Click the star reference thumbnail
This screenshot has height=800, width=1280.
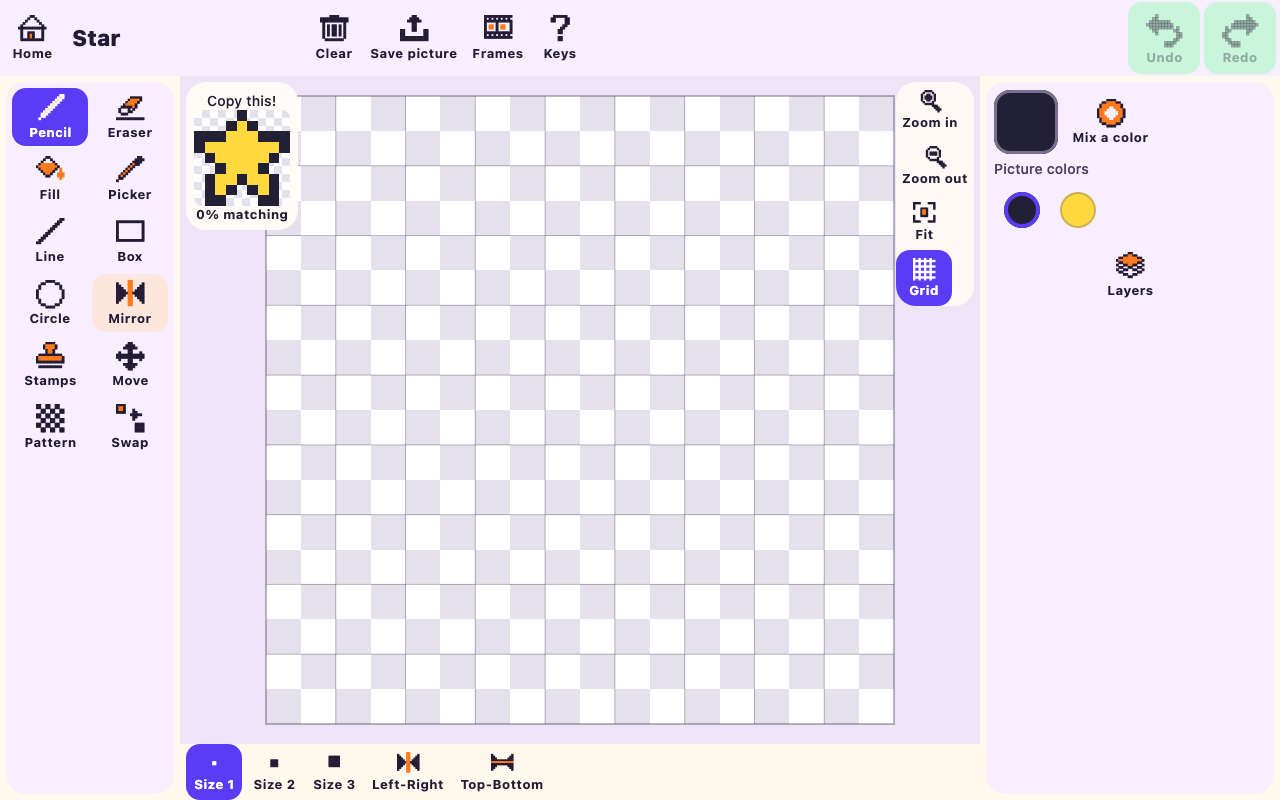pyautogui.click(x=242, y=158)
